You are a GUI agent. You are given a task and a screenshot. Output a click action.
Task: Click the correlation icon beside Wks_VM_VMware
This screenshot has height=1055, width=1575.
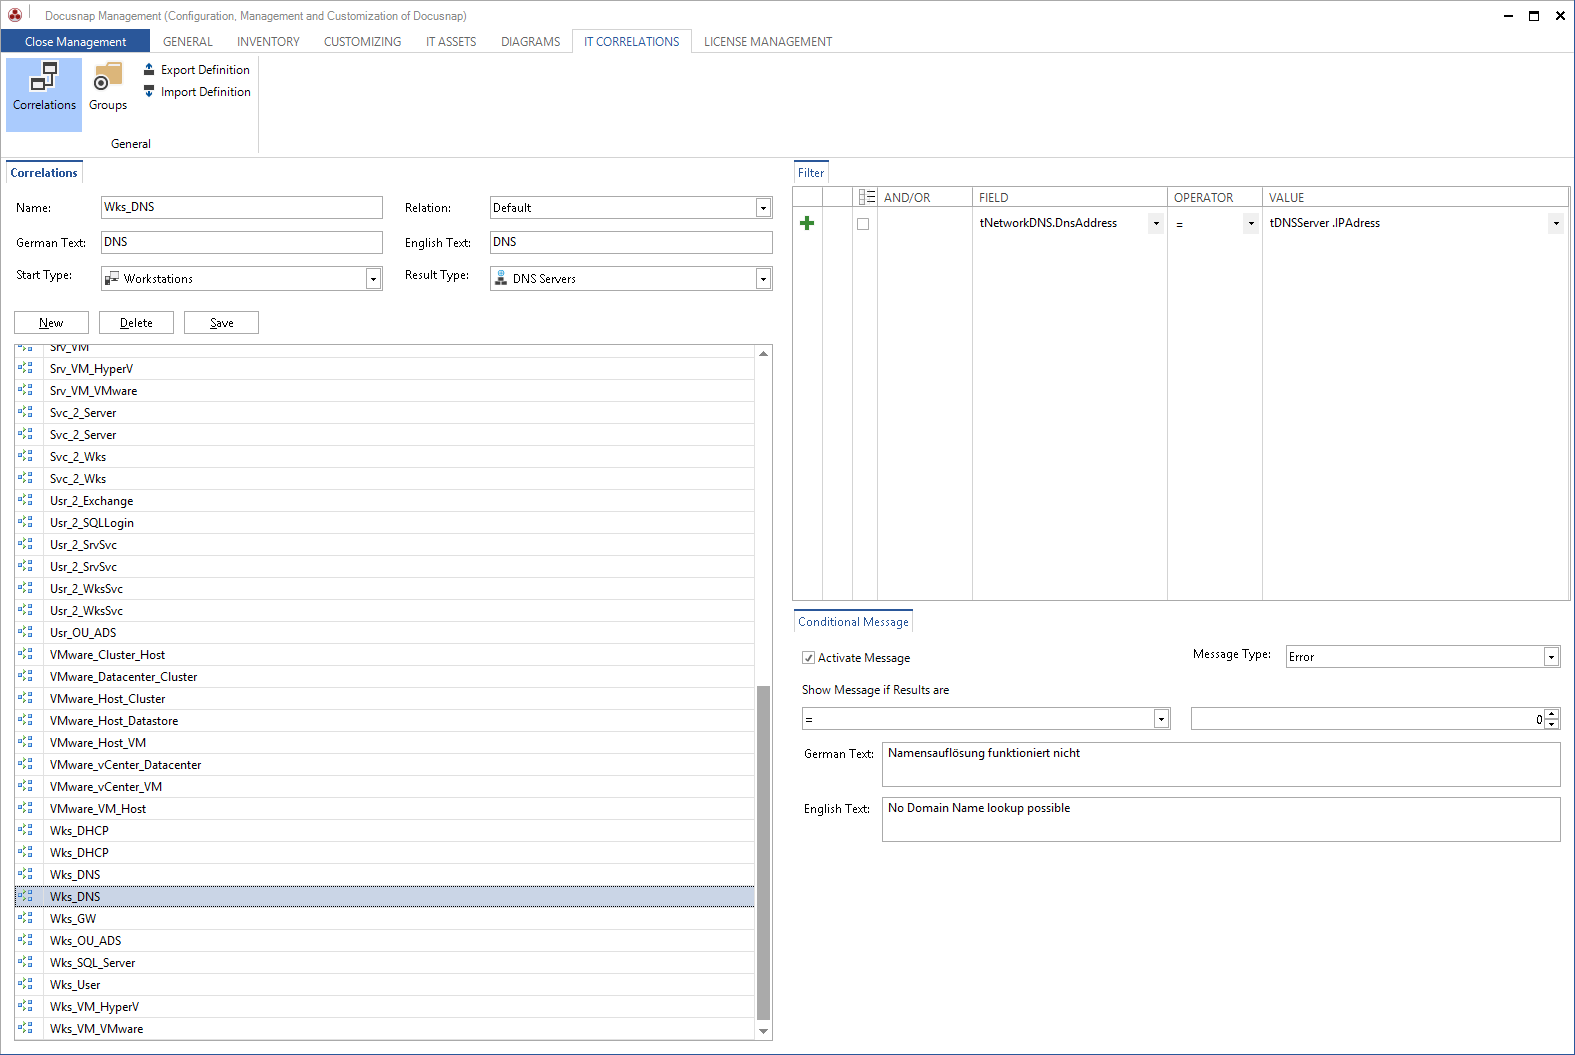tap(26, 1028)
